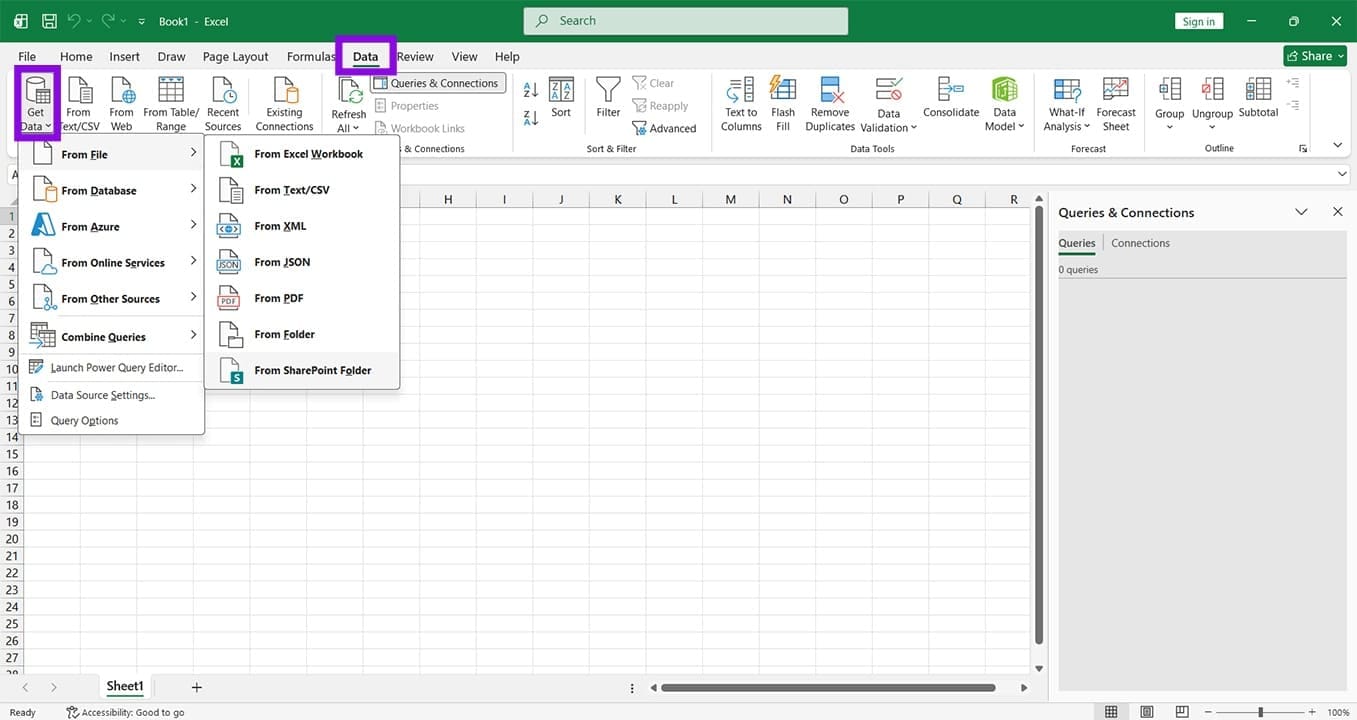The height and width of the screenshot is (720, 1357).
Task: Open Query Options
Action: coord(112,421)
